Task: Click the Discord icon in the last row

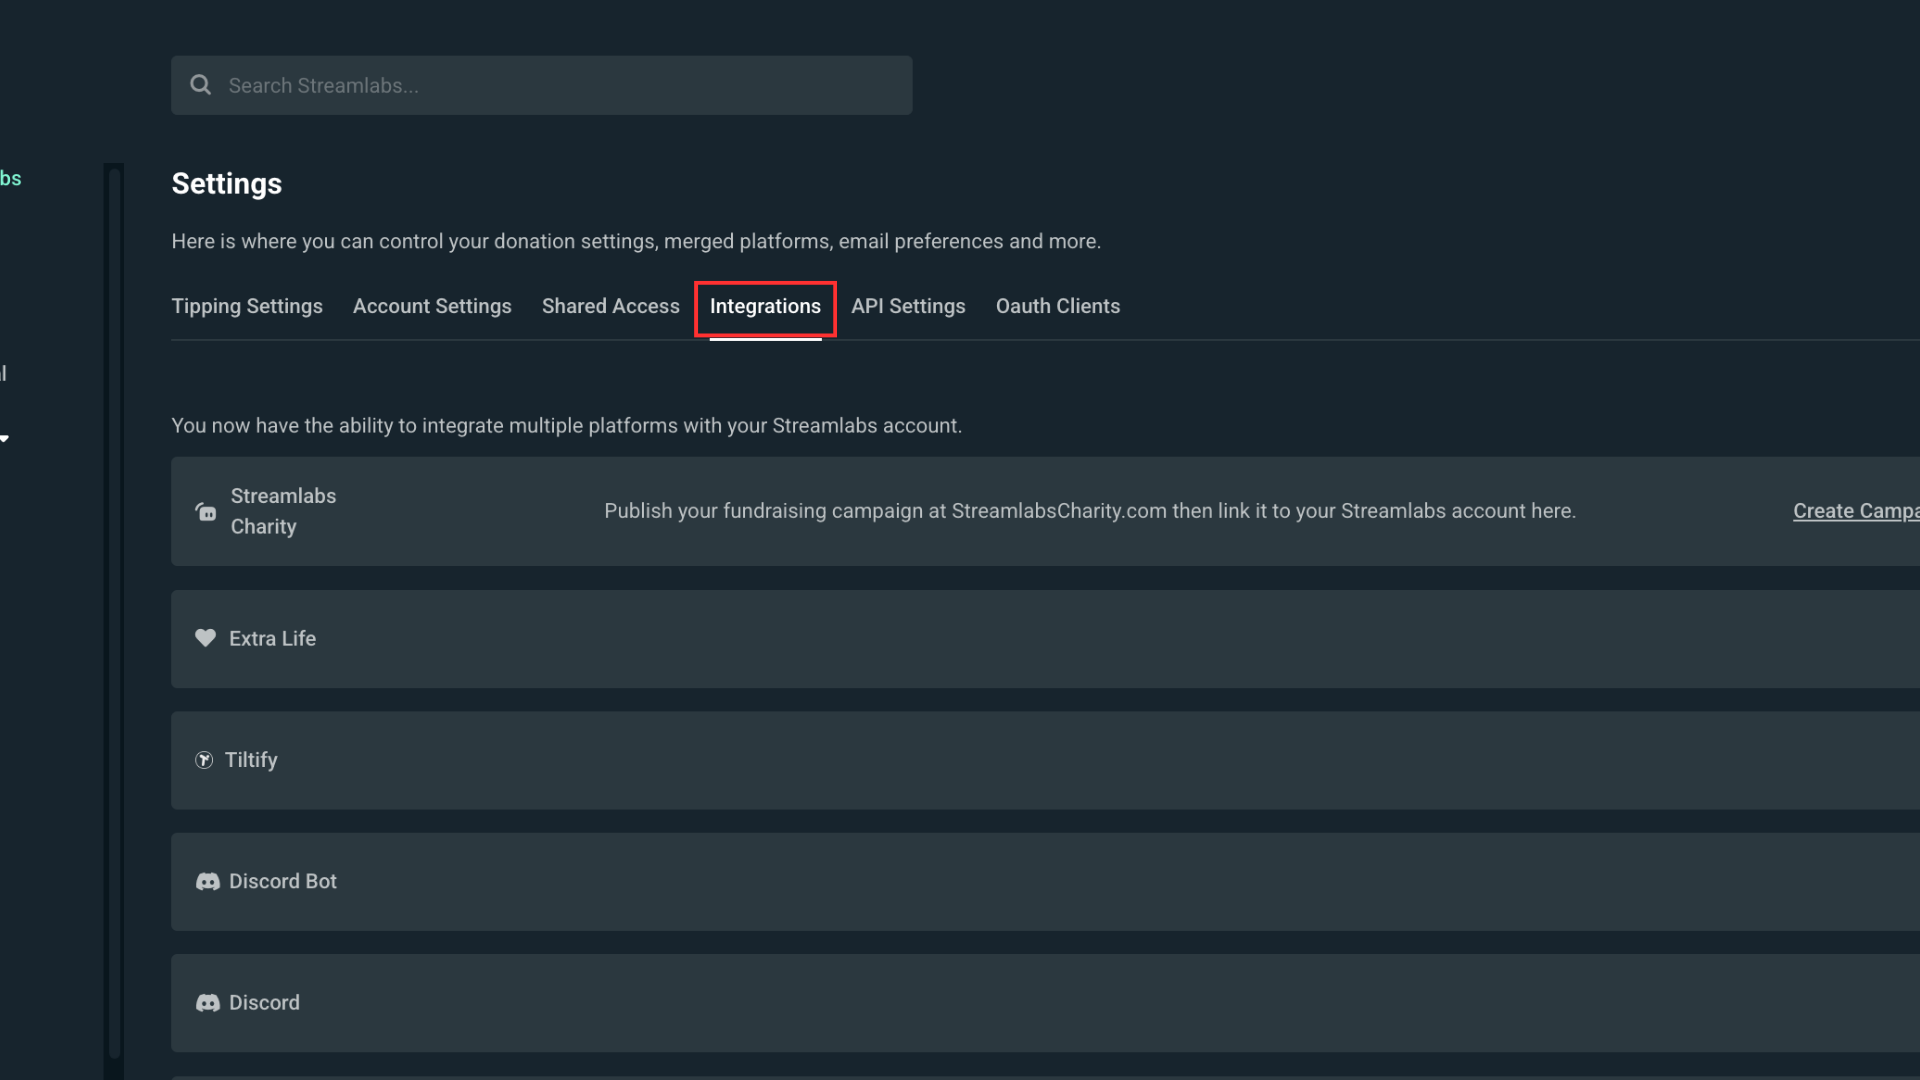Action: tap(207, 1003)
